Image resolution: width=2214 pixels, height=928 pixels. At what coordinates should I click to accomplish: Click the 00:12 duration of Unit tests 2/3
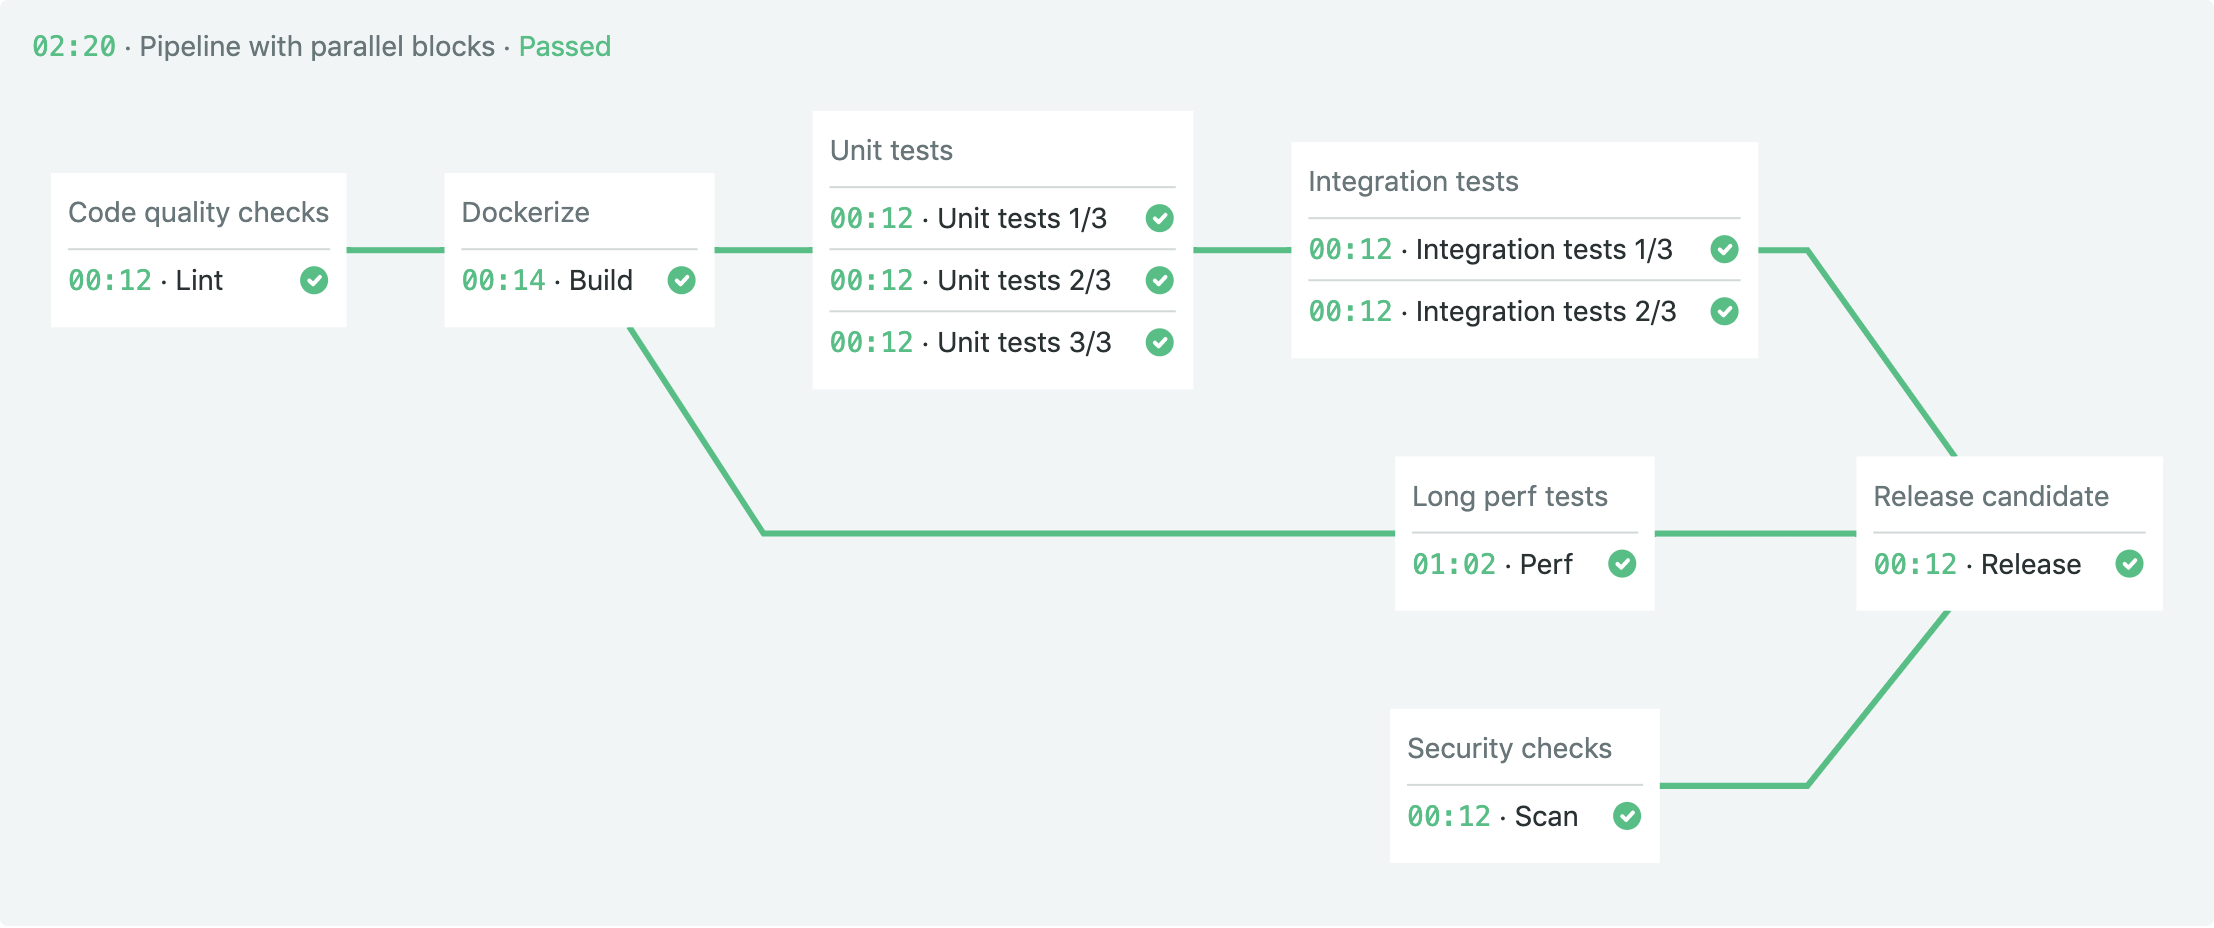pos(871,280)
